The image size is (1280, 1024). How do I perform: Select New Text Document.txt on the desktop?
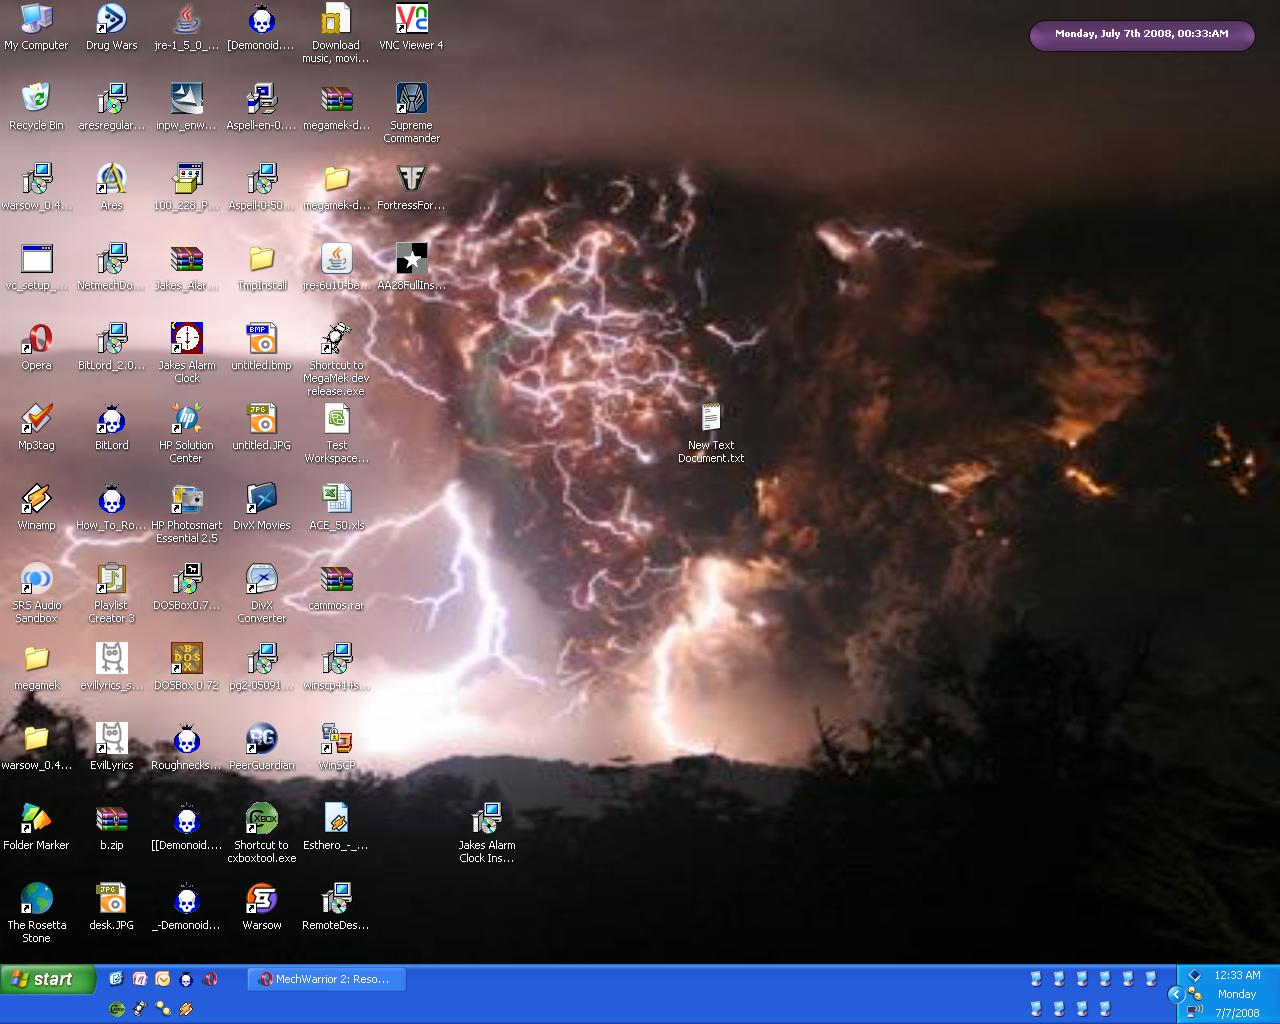pos(711,420)
